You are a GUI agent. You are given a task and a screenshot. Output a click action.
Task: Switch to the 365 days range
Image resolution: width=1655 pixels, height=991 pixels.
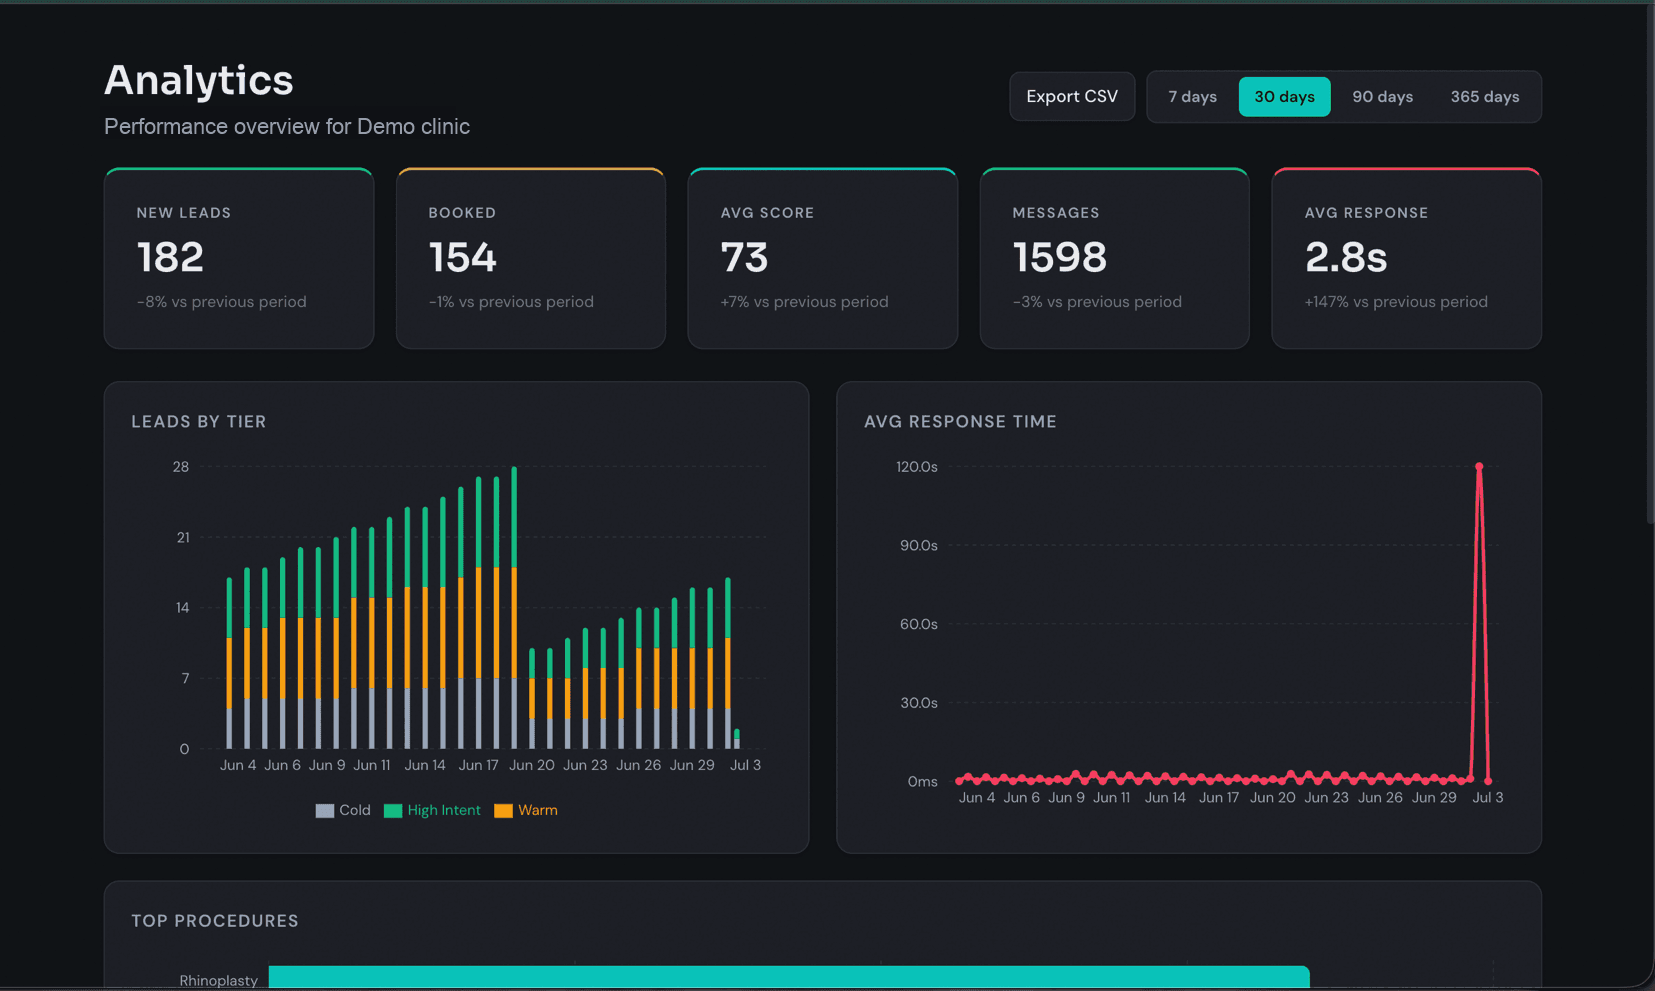pyautogui.click(x=1484, y=97)
